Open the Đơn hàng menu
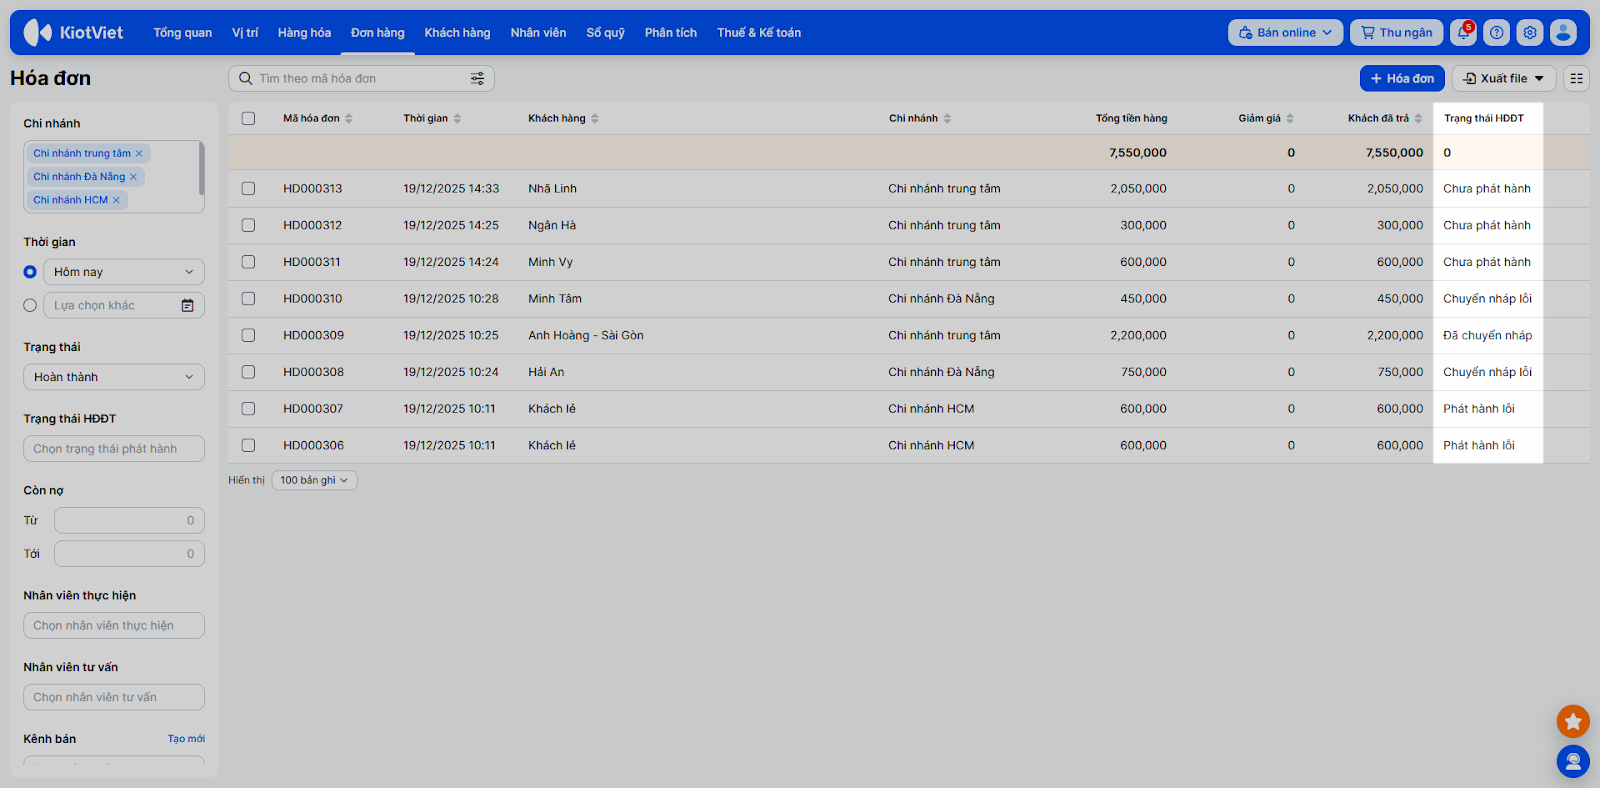Viewport: 1600px width, 788px height. [378, 33]
